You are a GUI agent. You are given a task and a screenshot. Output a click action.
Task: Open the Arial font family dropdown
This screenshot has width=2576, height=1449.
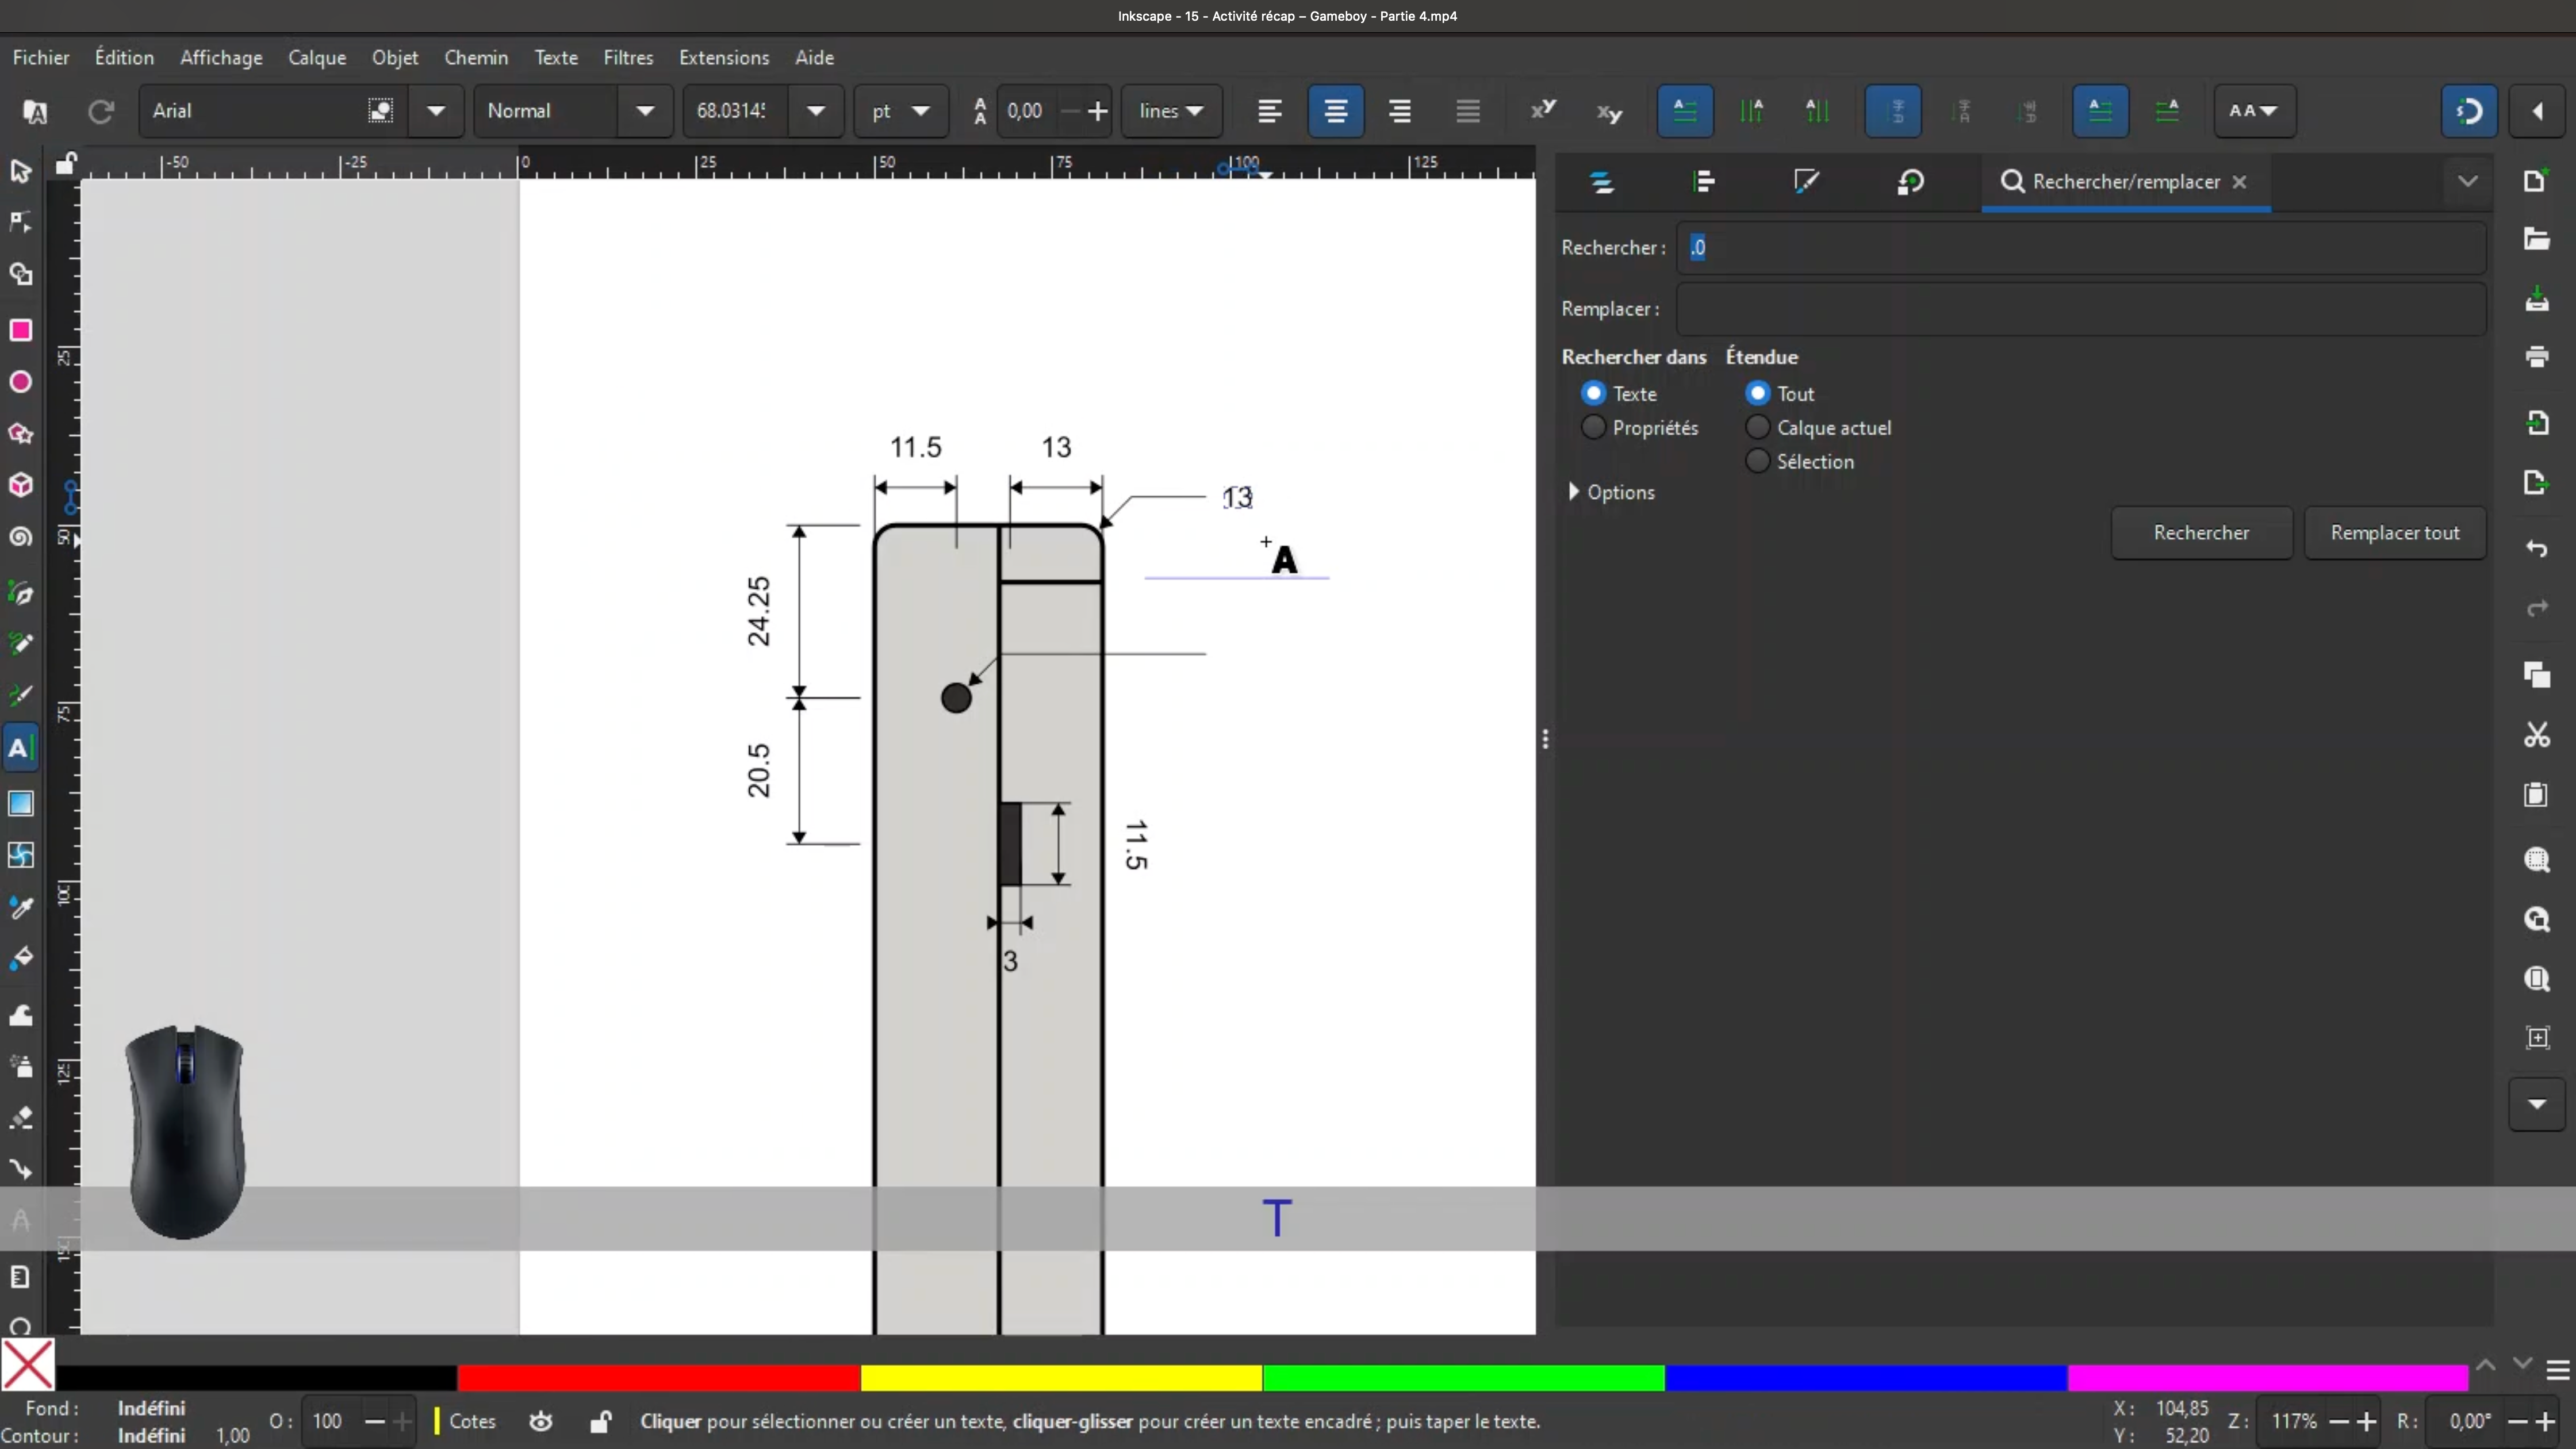point(436,111)
